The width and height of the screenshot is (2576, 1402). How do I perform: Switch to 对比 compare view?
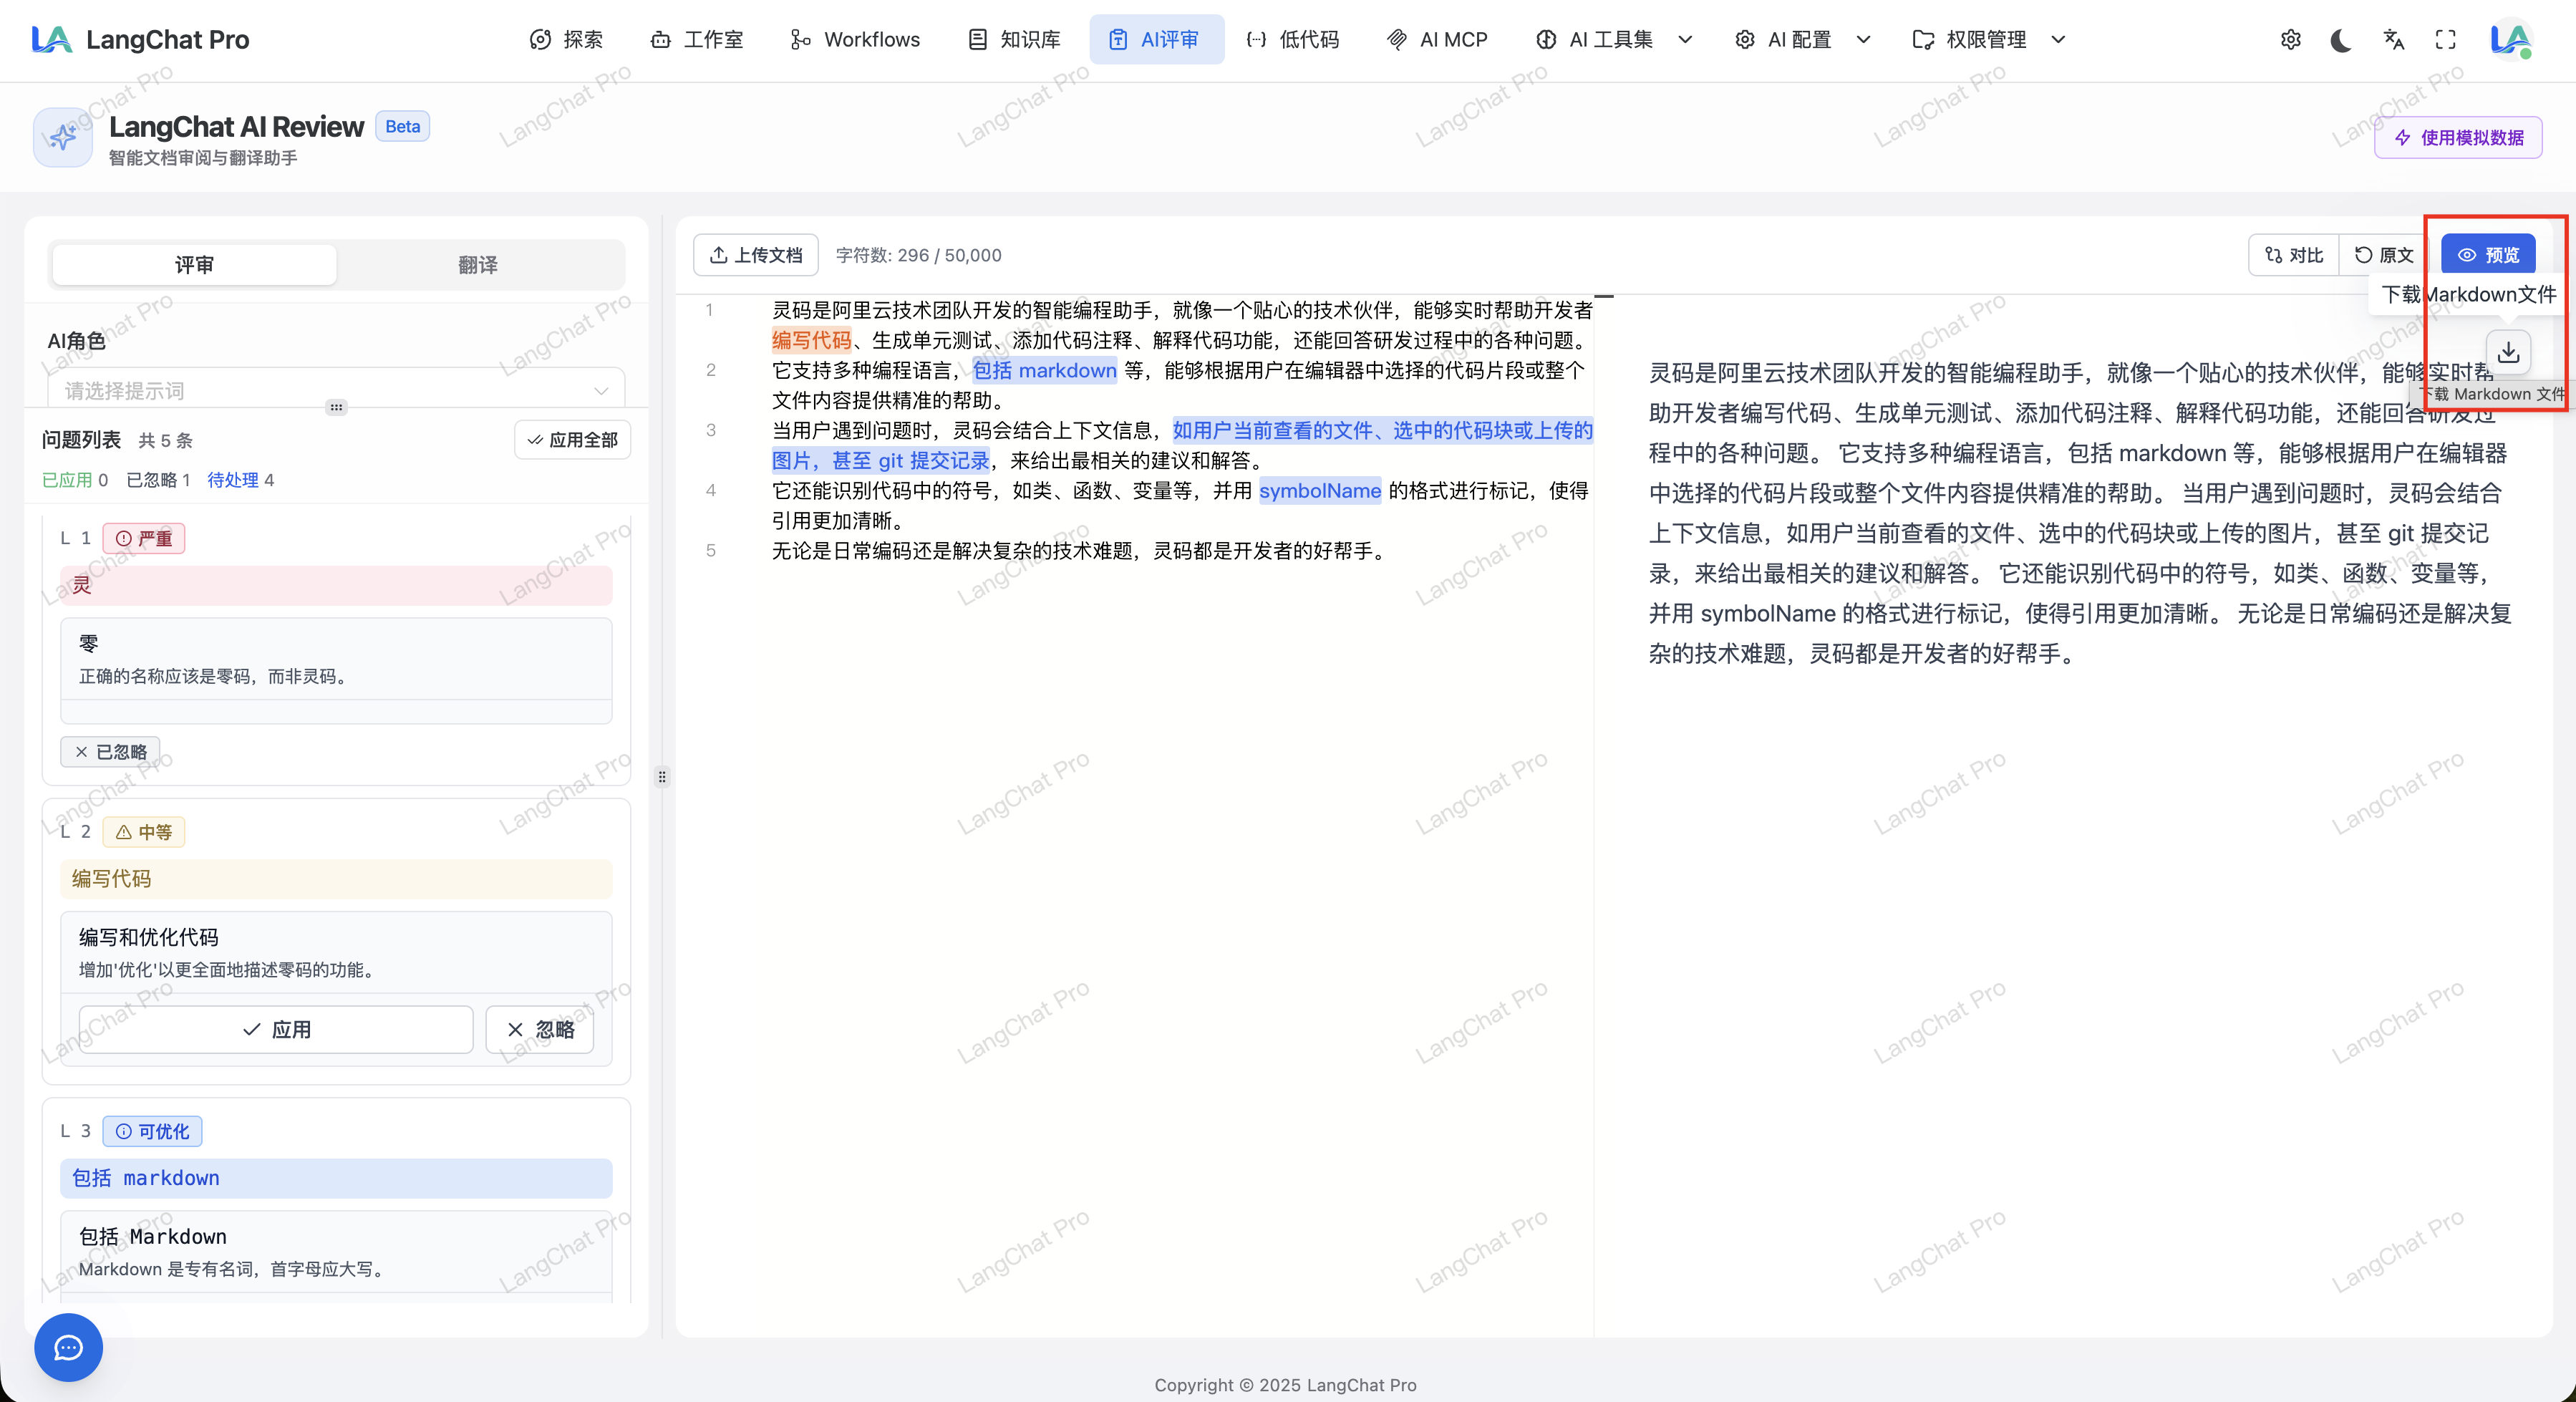click(2294, 255)
